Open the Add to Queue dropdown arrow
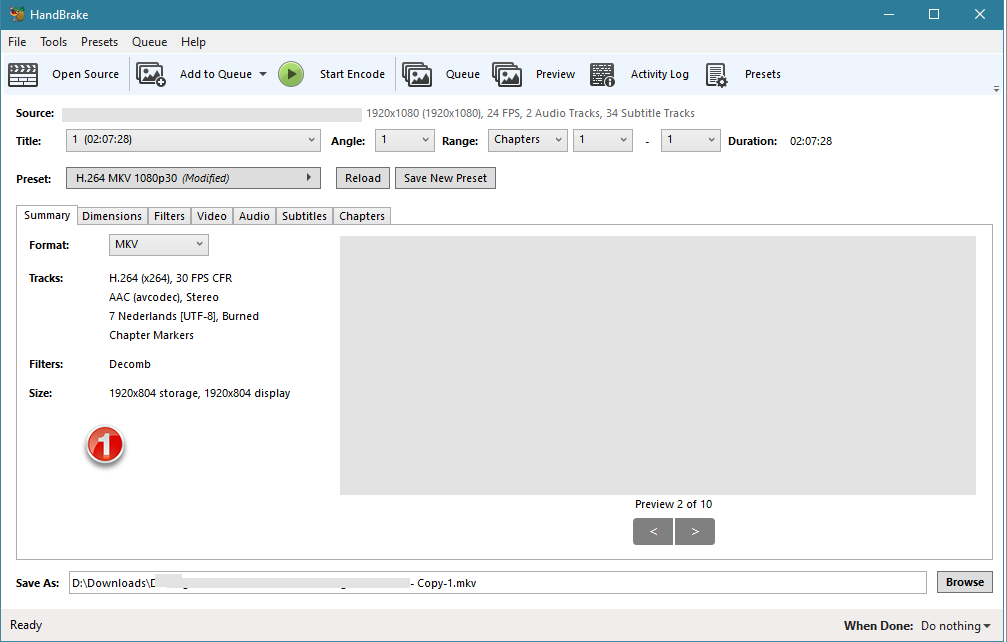 click(x=263, y=74)
